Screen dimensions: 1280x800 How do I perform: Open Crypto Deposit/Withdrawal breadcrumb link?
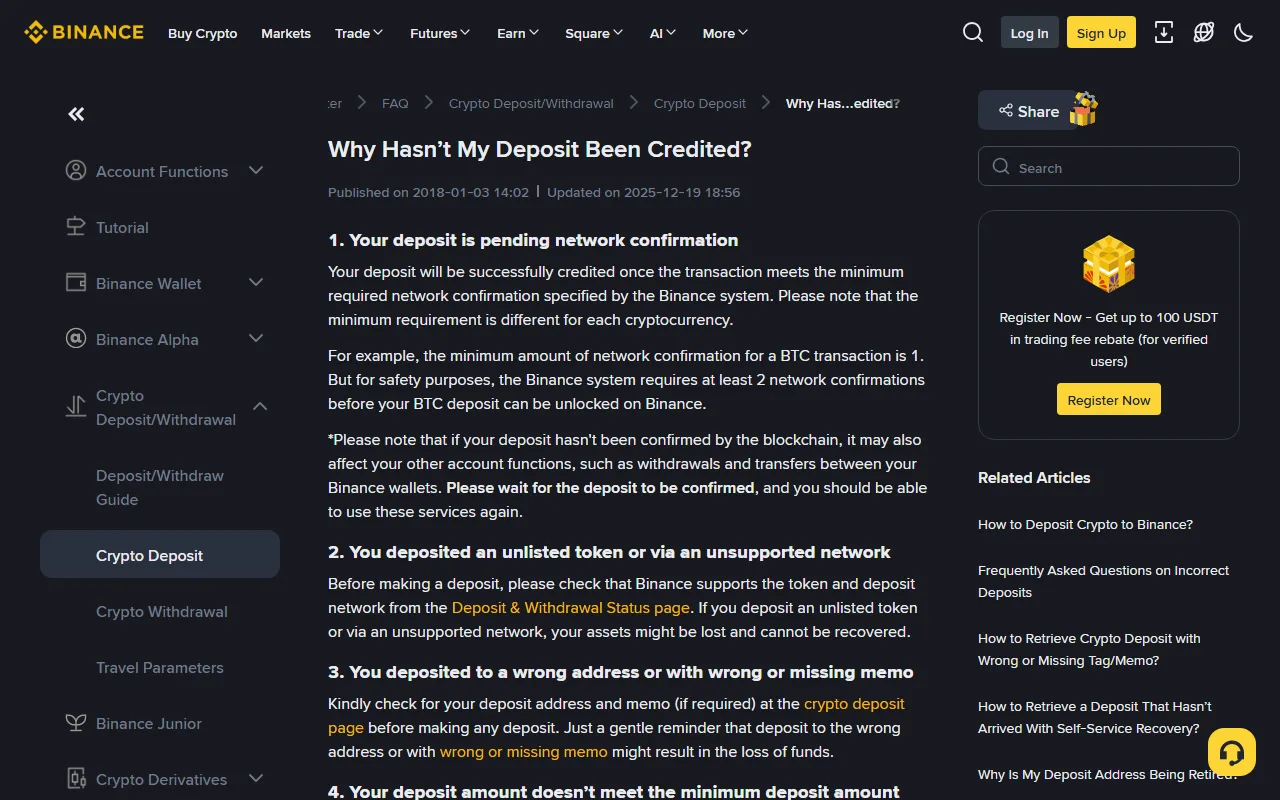(x=531, y=104)
